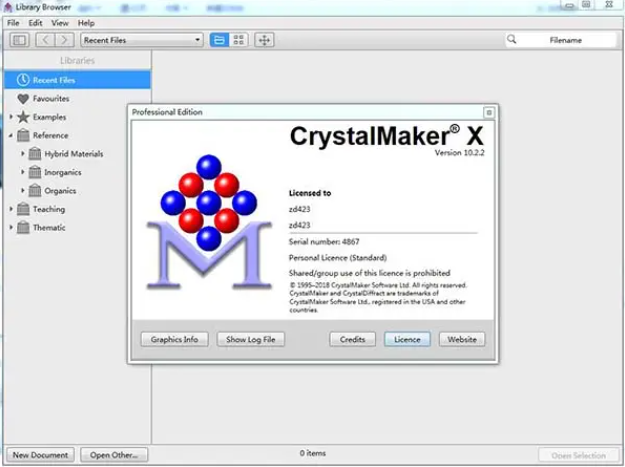The height and width of the screenshot is (467, 625).
Task: Click the Licence button
Action: click(x=407, y=339)
